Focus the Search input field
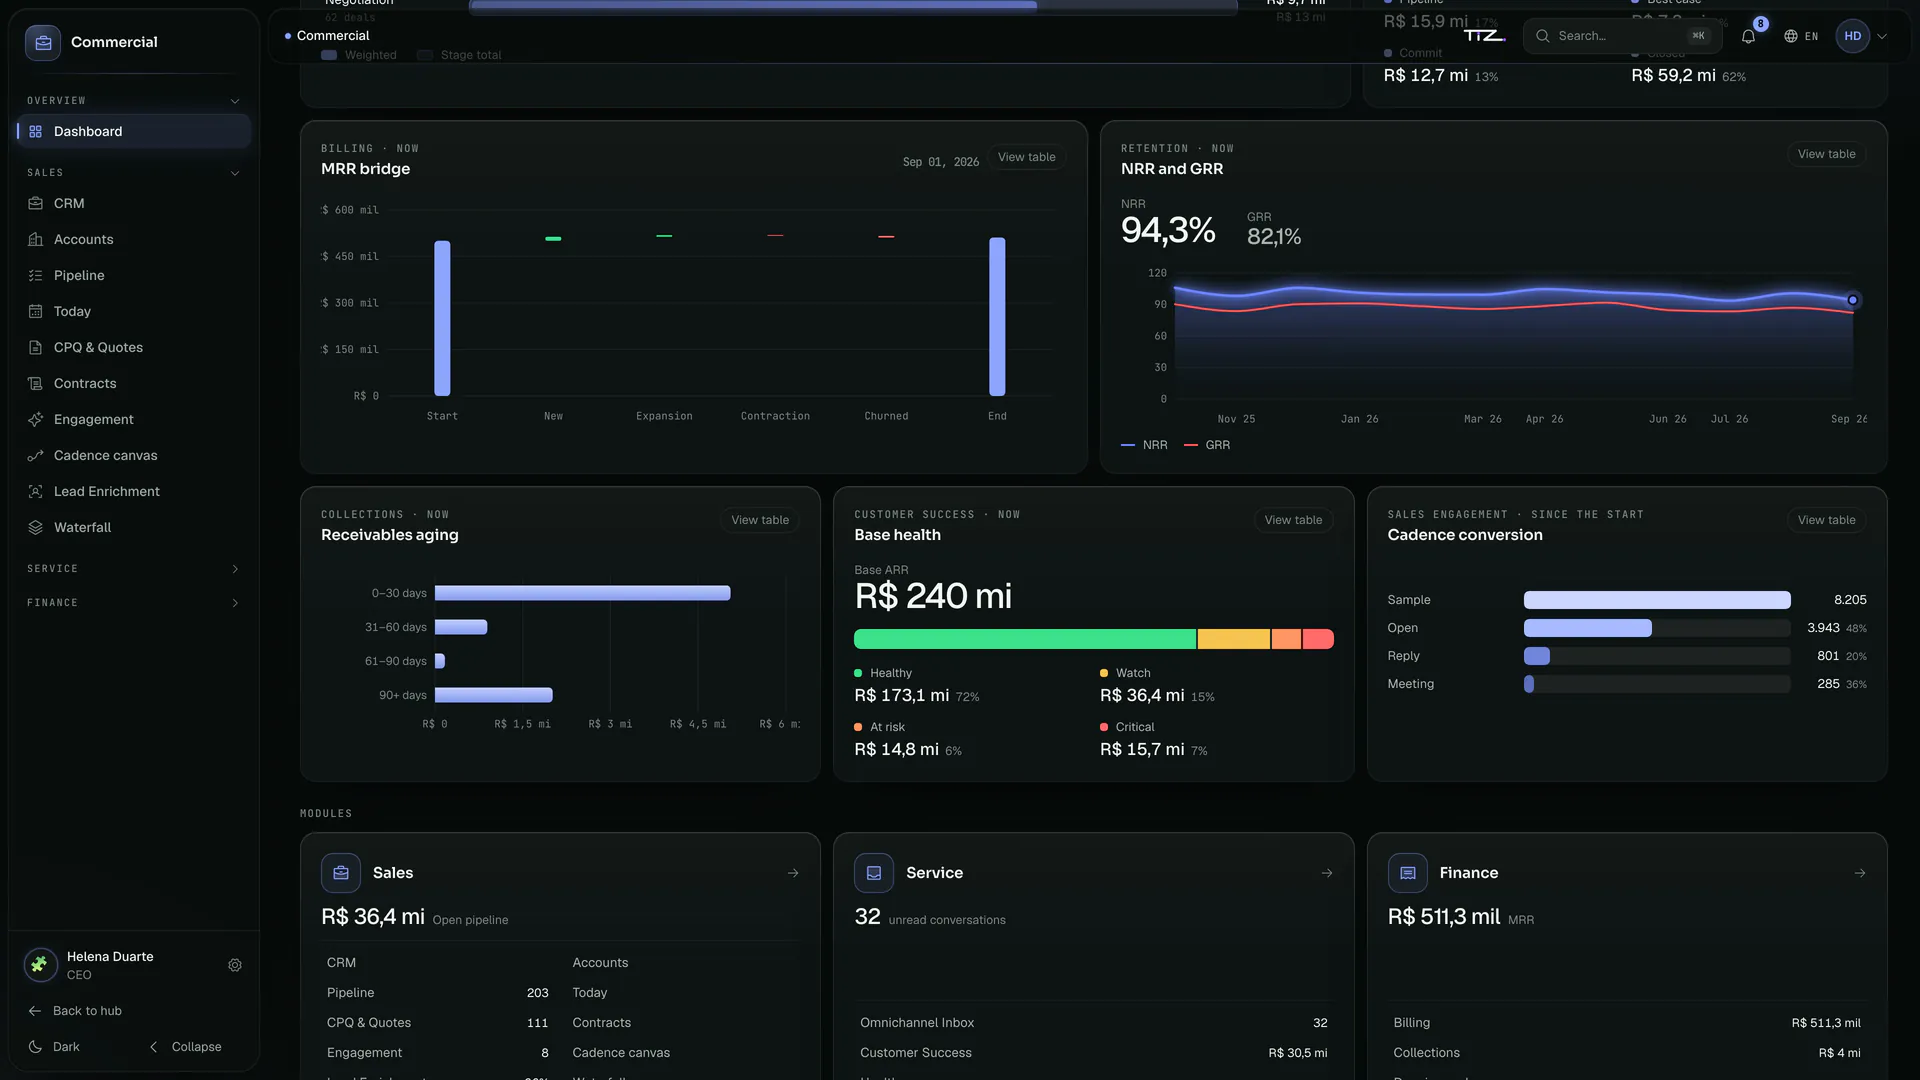Image resolution: width=1920 pixels, height=1080 pixels. (1622, 36)
